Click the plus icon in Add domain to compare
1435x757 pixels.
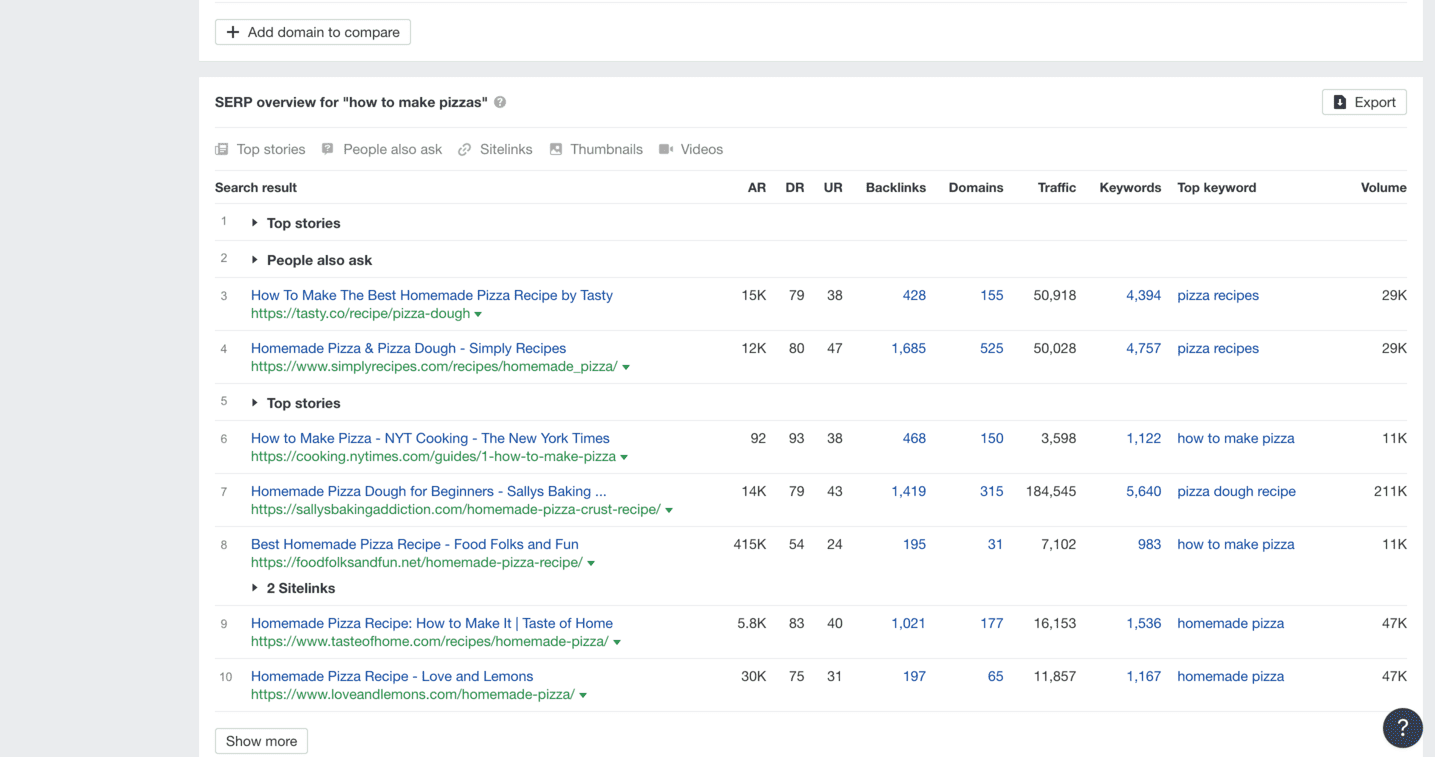pyautogui.click(x=232, y=32)
